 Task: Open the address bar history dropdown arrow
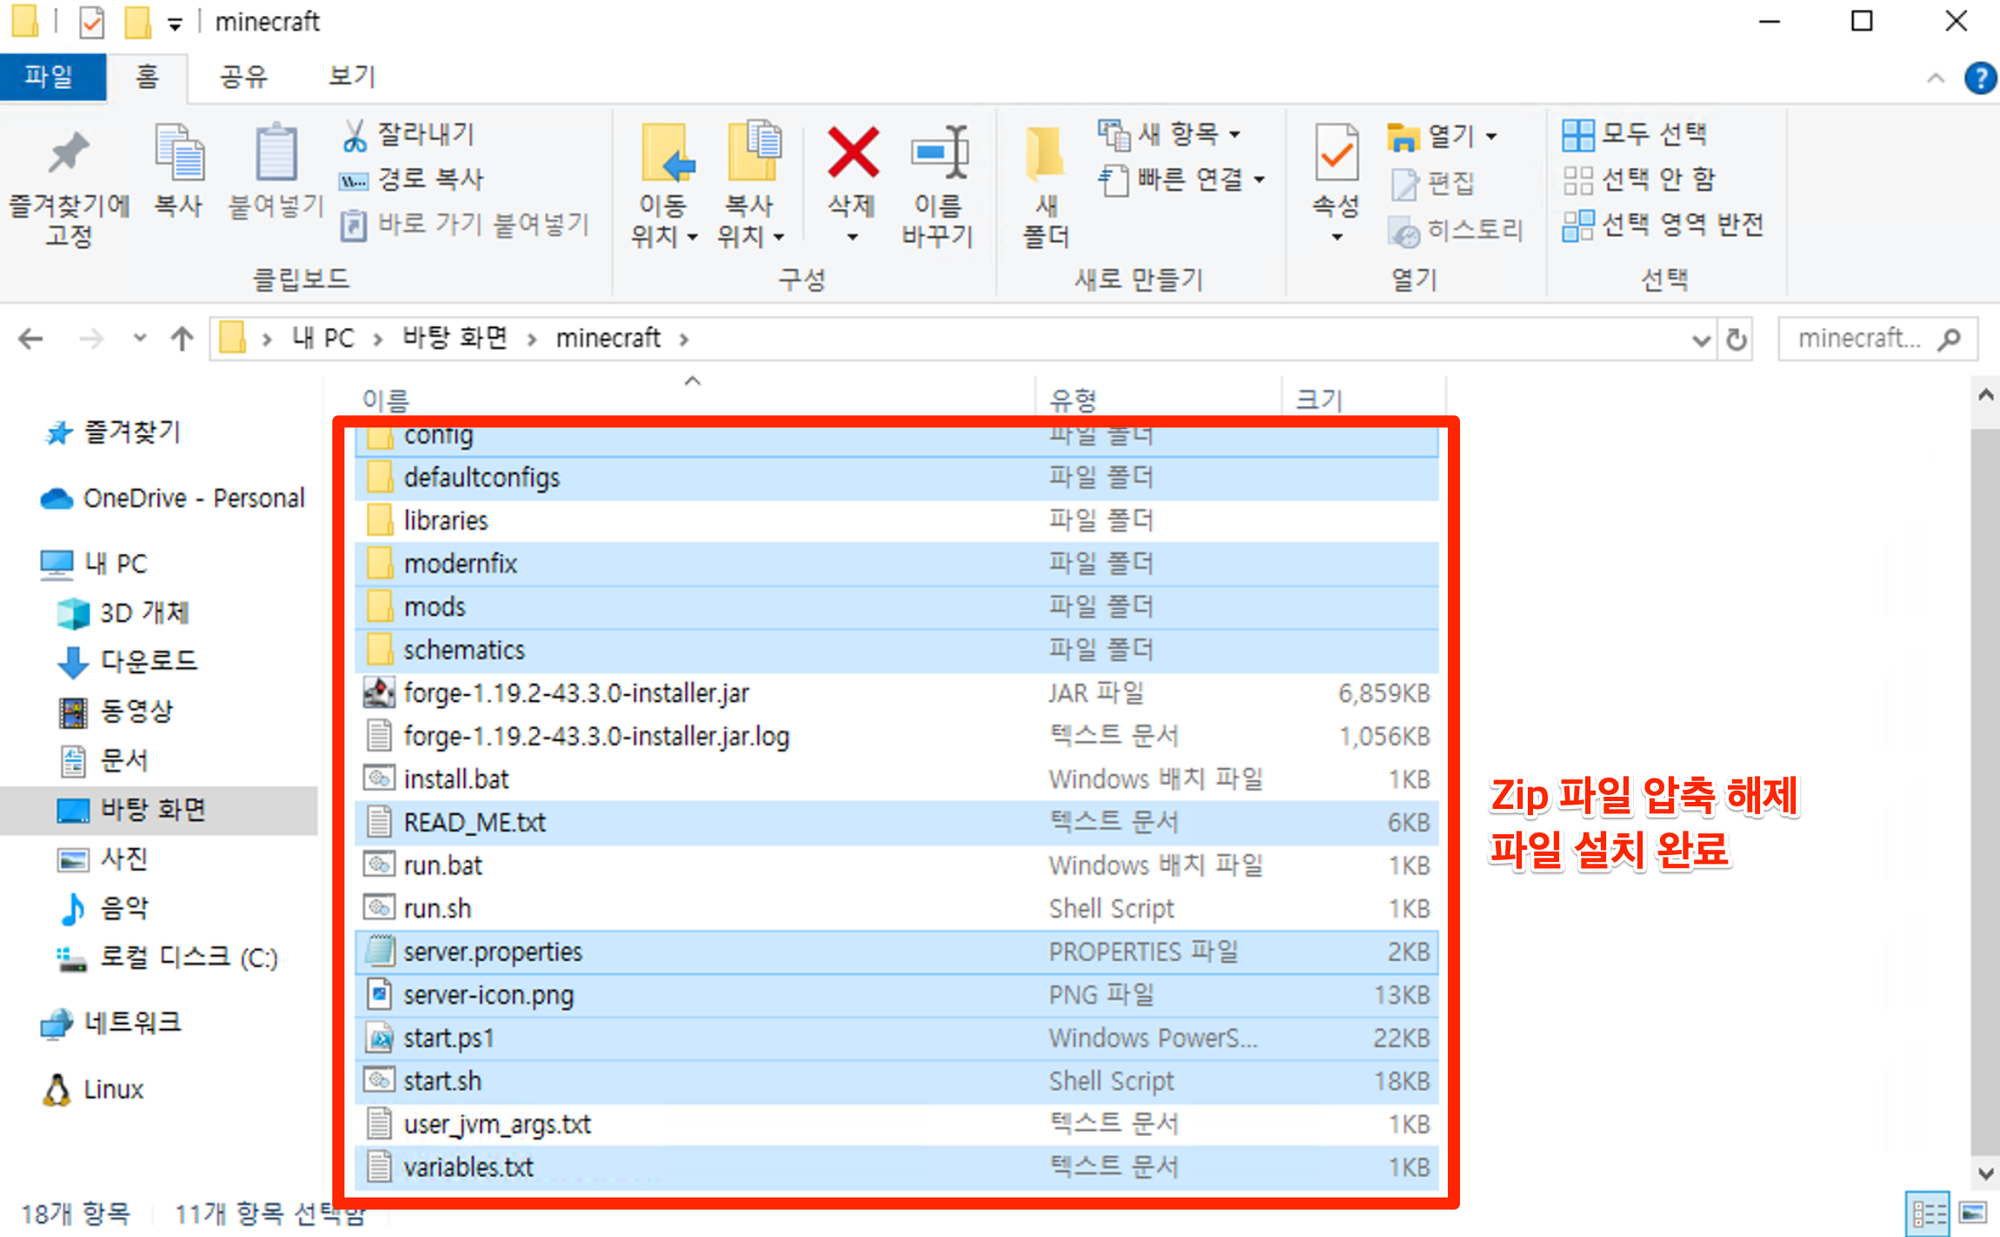[x=1700, y=340]
